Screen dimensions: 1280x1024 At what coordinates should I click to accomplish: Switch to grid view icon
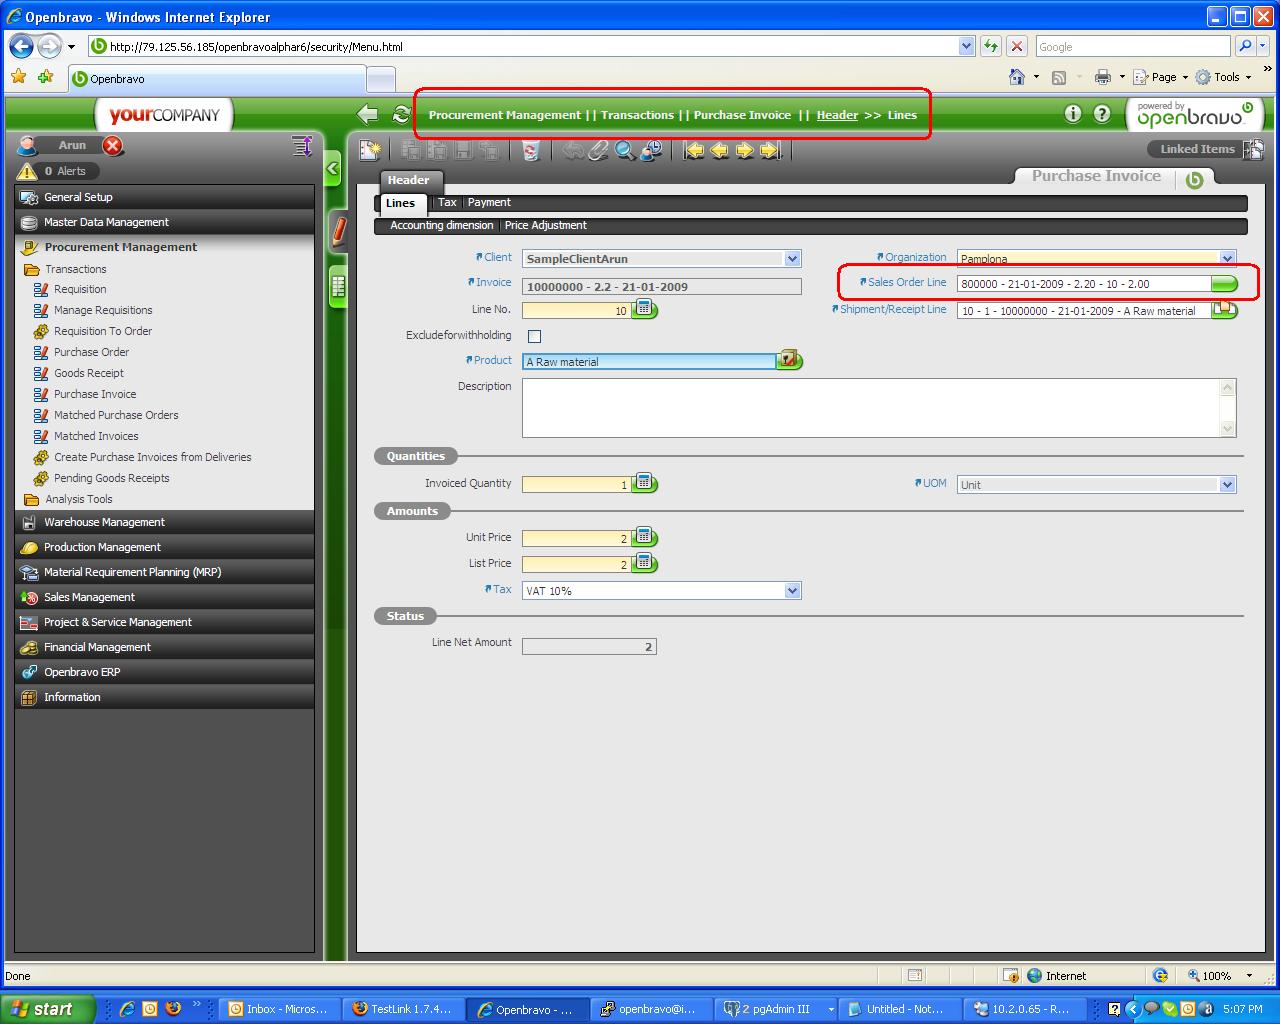(338, 288)
